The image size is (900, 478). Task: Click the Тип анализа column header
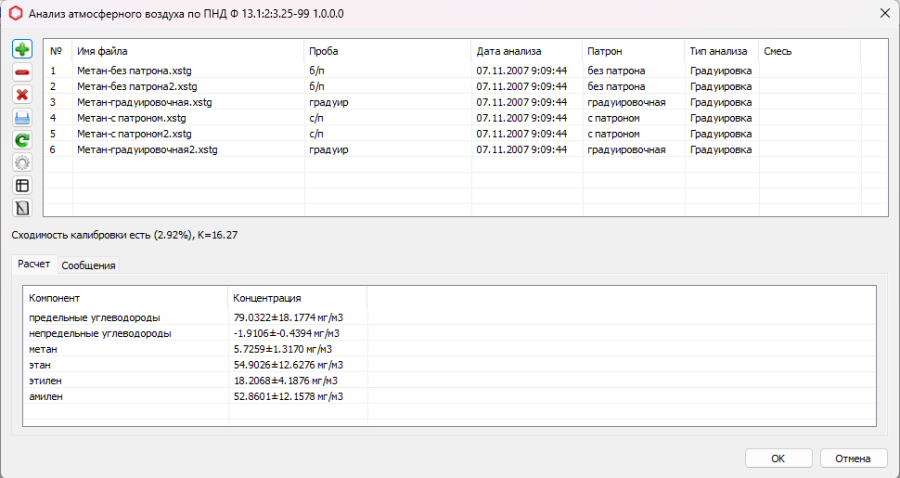pos(722,51)
